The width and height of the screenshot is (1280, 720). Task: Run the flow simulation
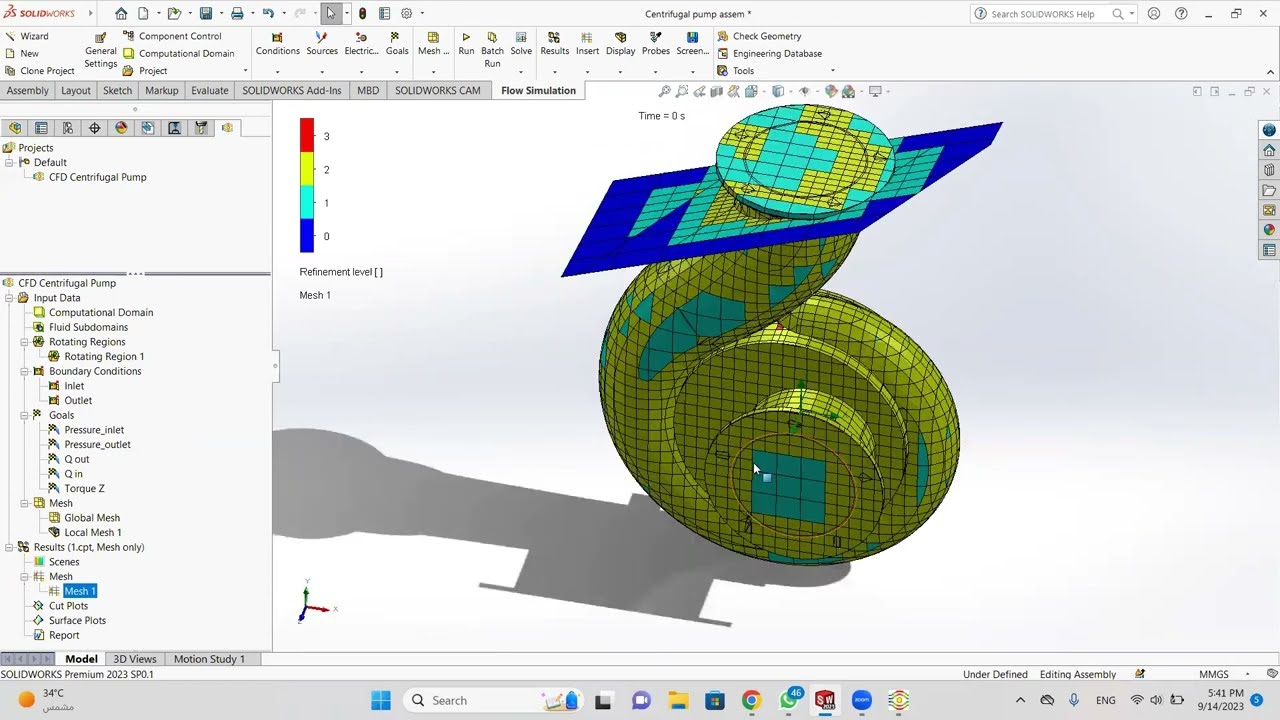click(466, 44)
